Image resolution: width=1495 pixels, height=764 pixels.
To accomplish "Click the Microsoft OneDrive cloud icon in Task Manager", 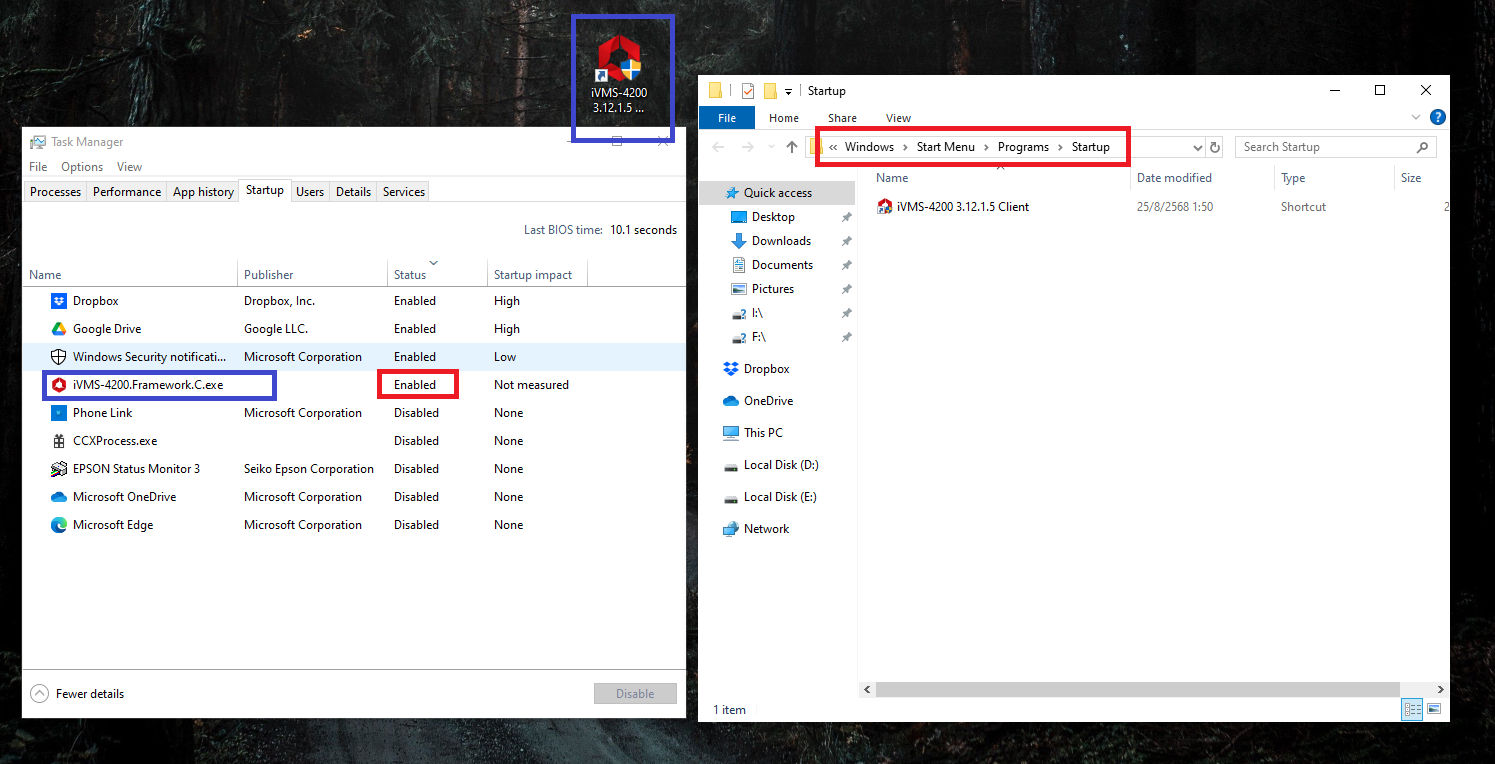I will [x=58, y=497].
